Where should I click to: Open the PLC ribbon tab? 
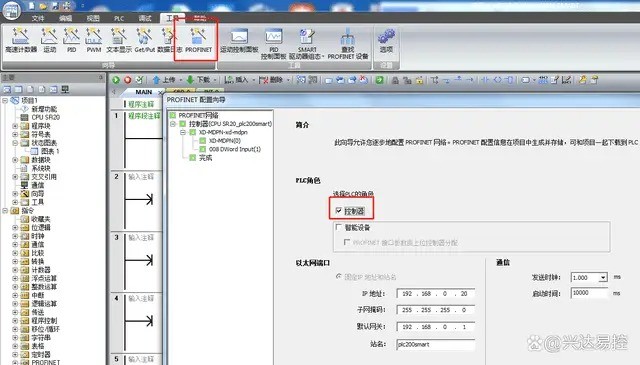coord(119,18)
